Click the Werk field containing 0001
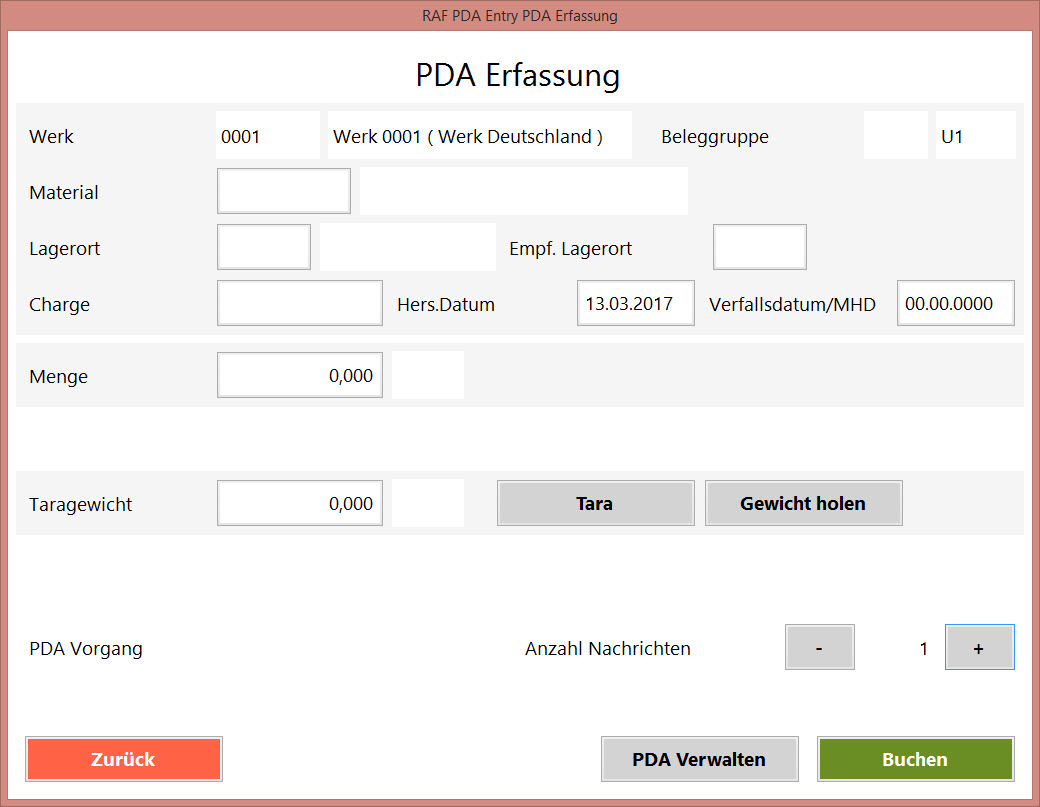This screenshot has width=1040, height=807. [267, 135]
